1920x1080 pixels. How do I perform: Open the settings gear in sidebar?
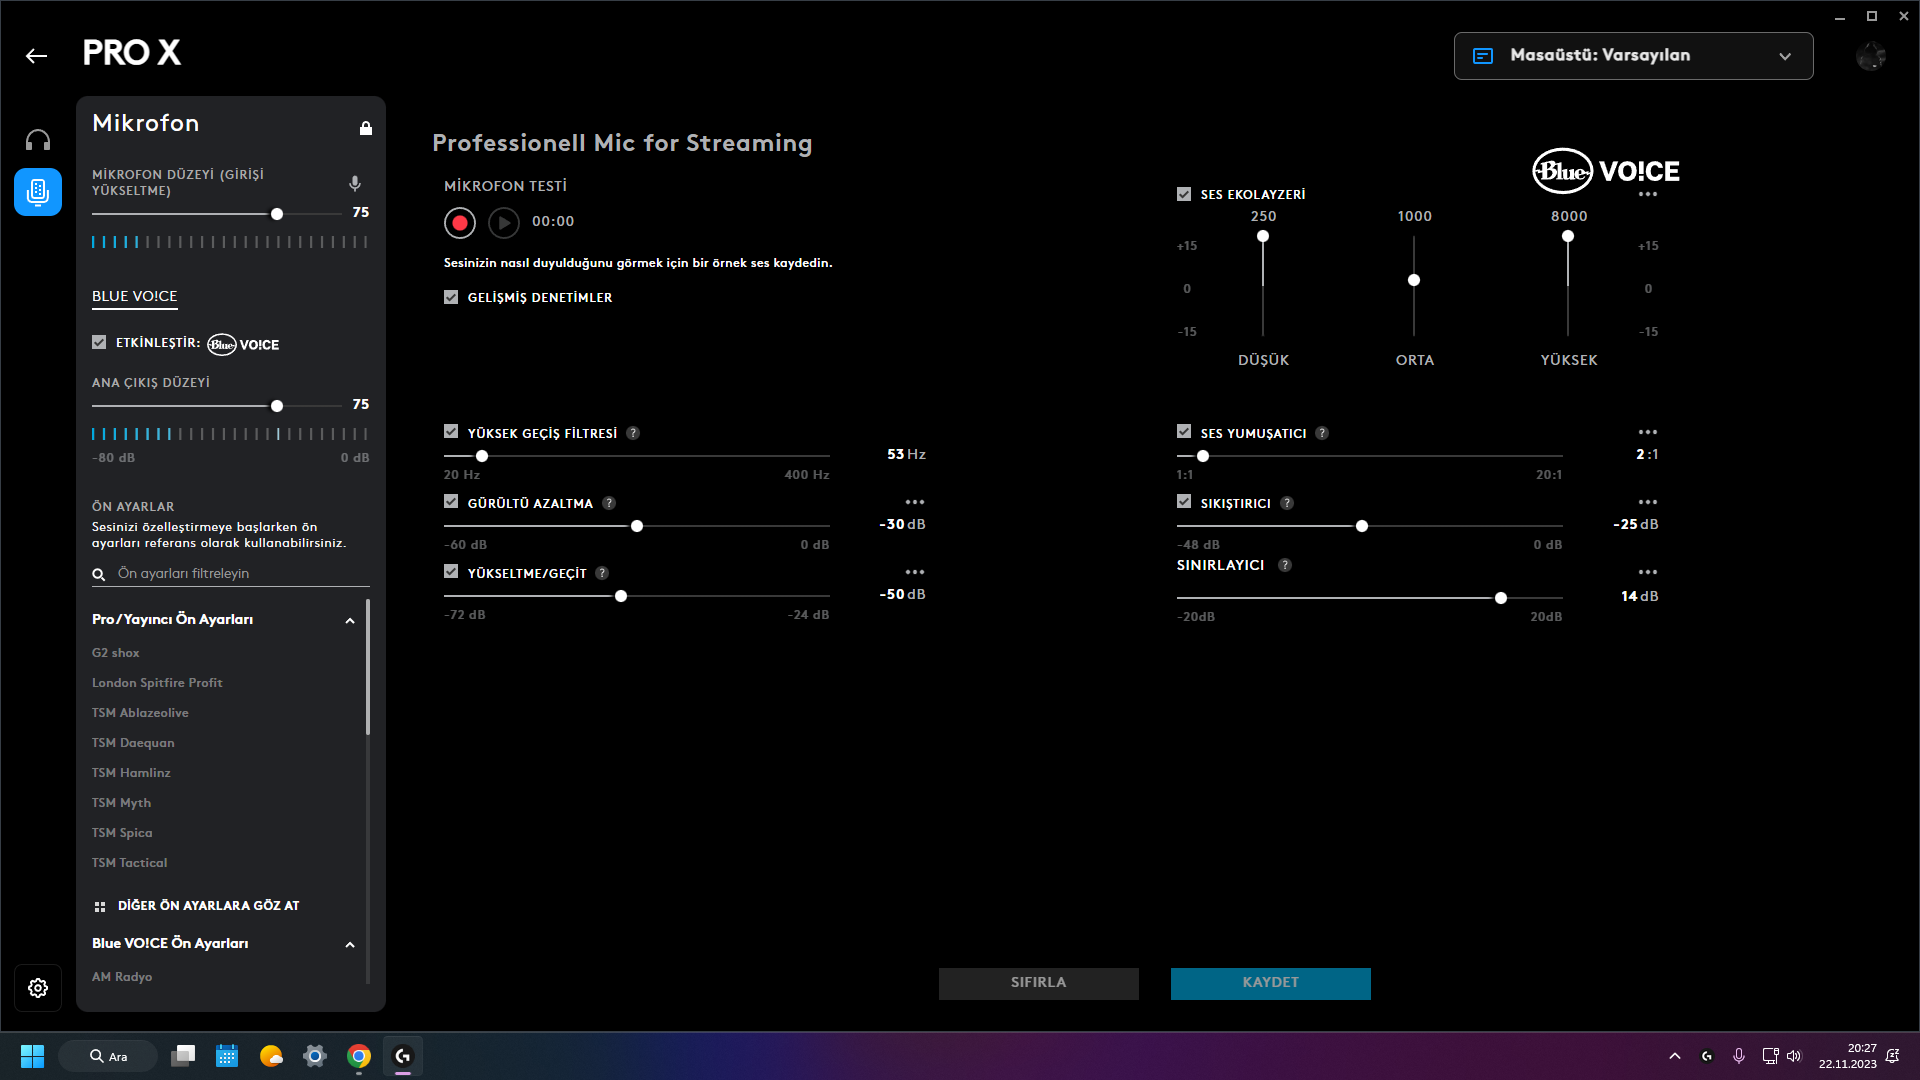tap(38, 988)
